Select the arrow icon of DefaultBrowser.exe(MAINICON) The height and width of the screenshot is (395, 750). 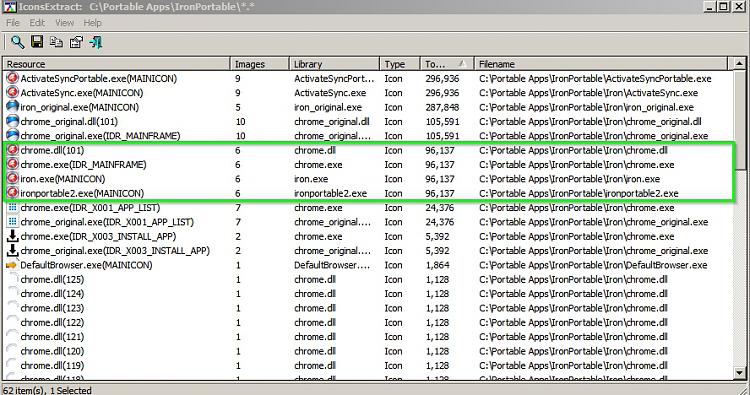(x=11, y=264)
